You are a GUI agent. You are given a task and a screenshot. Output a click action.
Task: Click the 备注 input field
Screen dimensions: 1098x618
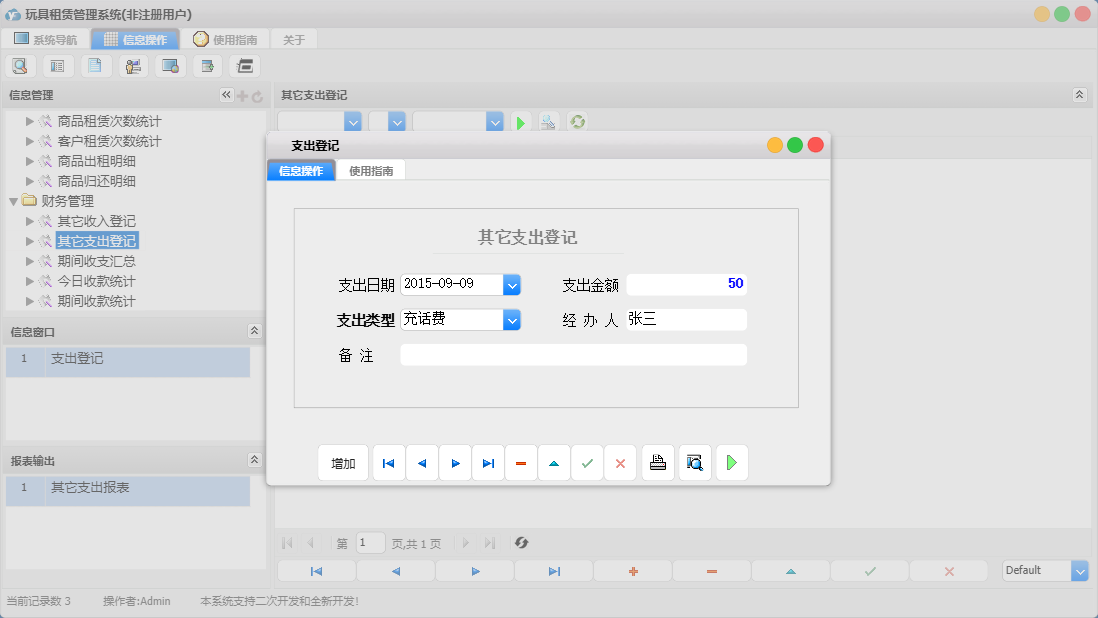pyautogui.click(x=573, y=354)
